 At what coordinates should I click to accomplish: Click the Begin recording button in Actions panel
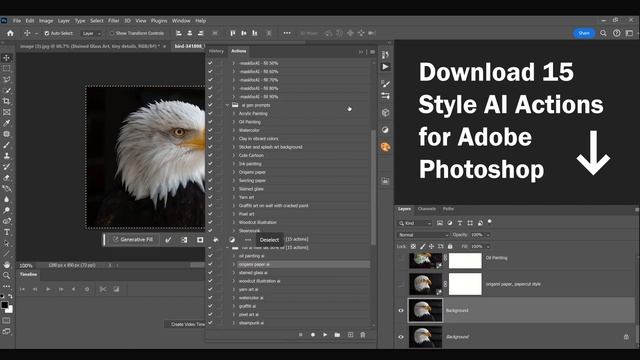313,335
